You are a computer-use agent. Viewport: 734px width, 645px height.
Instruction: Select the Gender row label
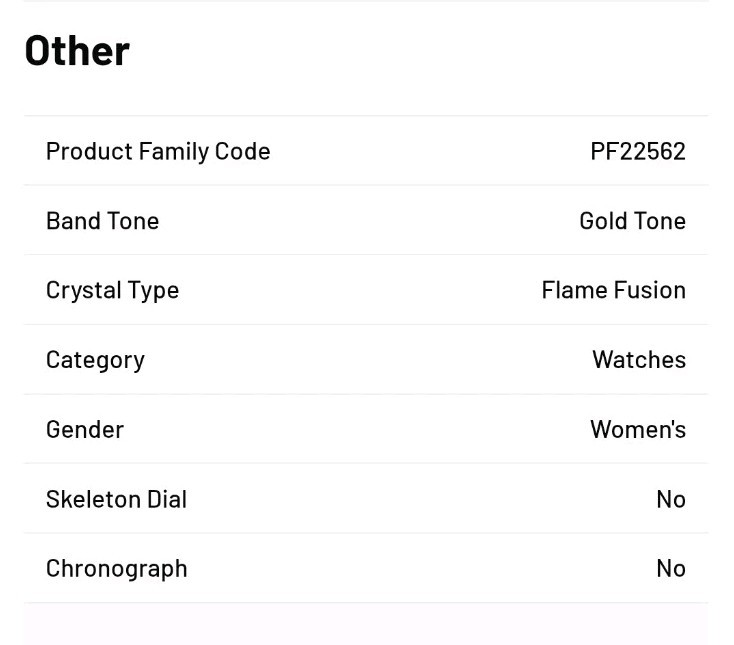coord(85,430)
